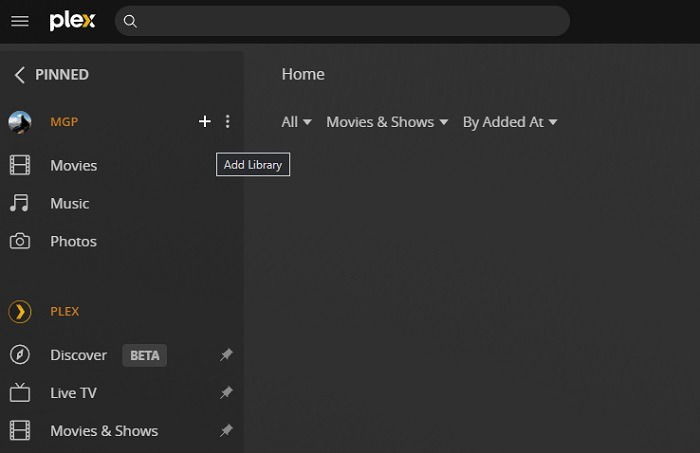Click the MGP server name

(x=64, y=122)
